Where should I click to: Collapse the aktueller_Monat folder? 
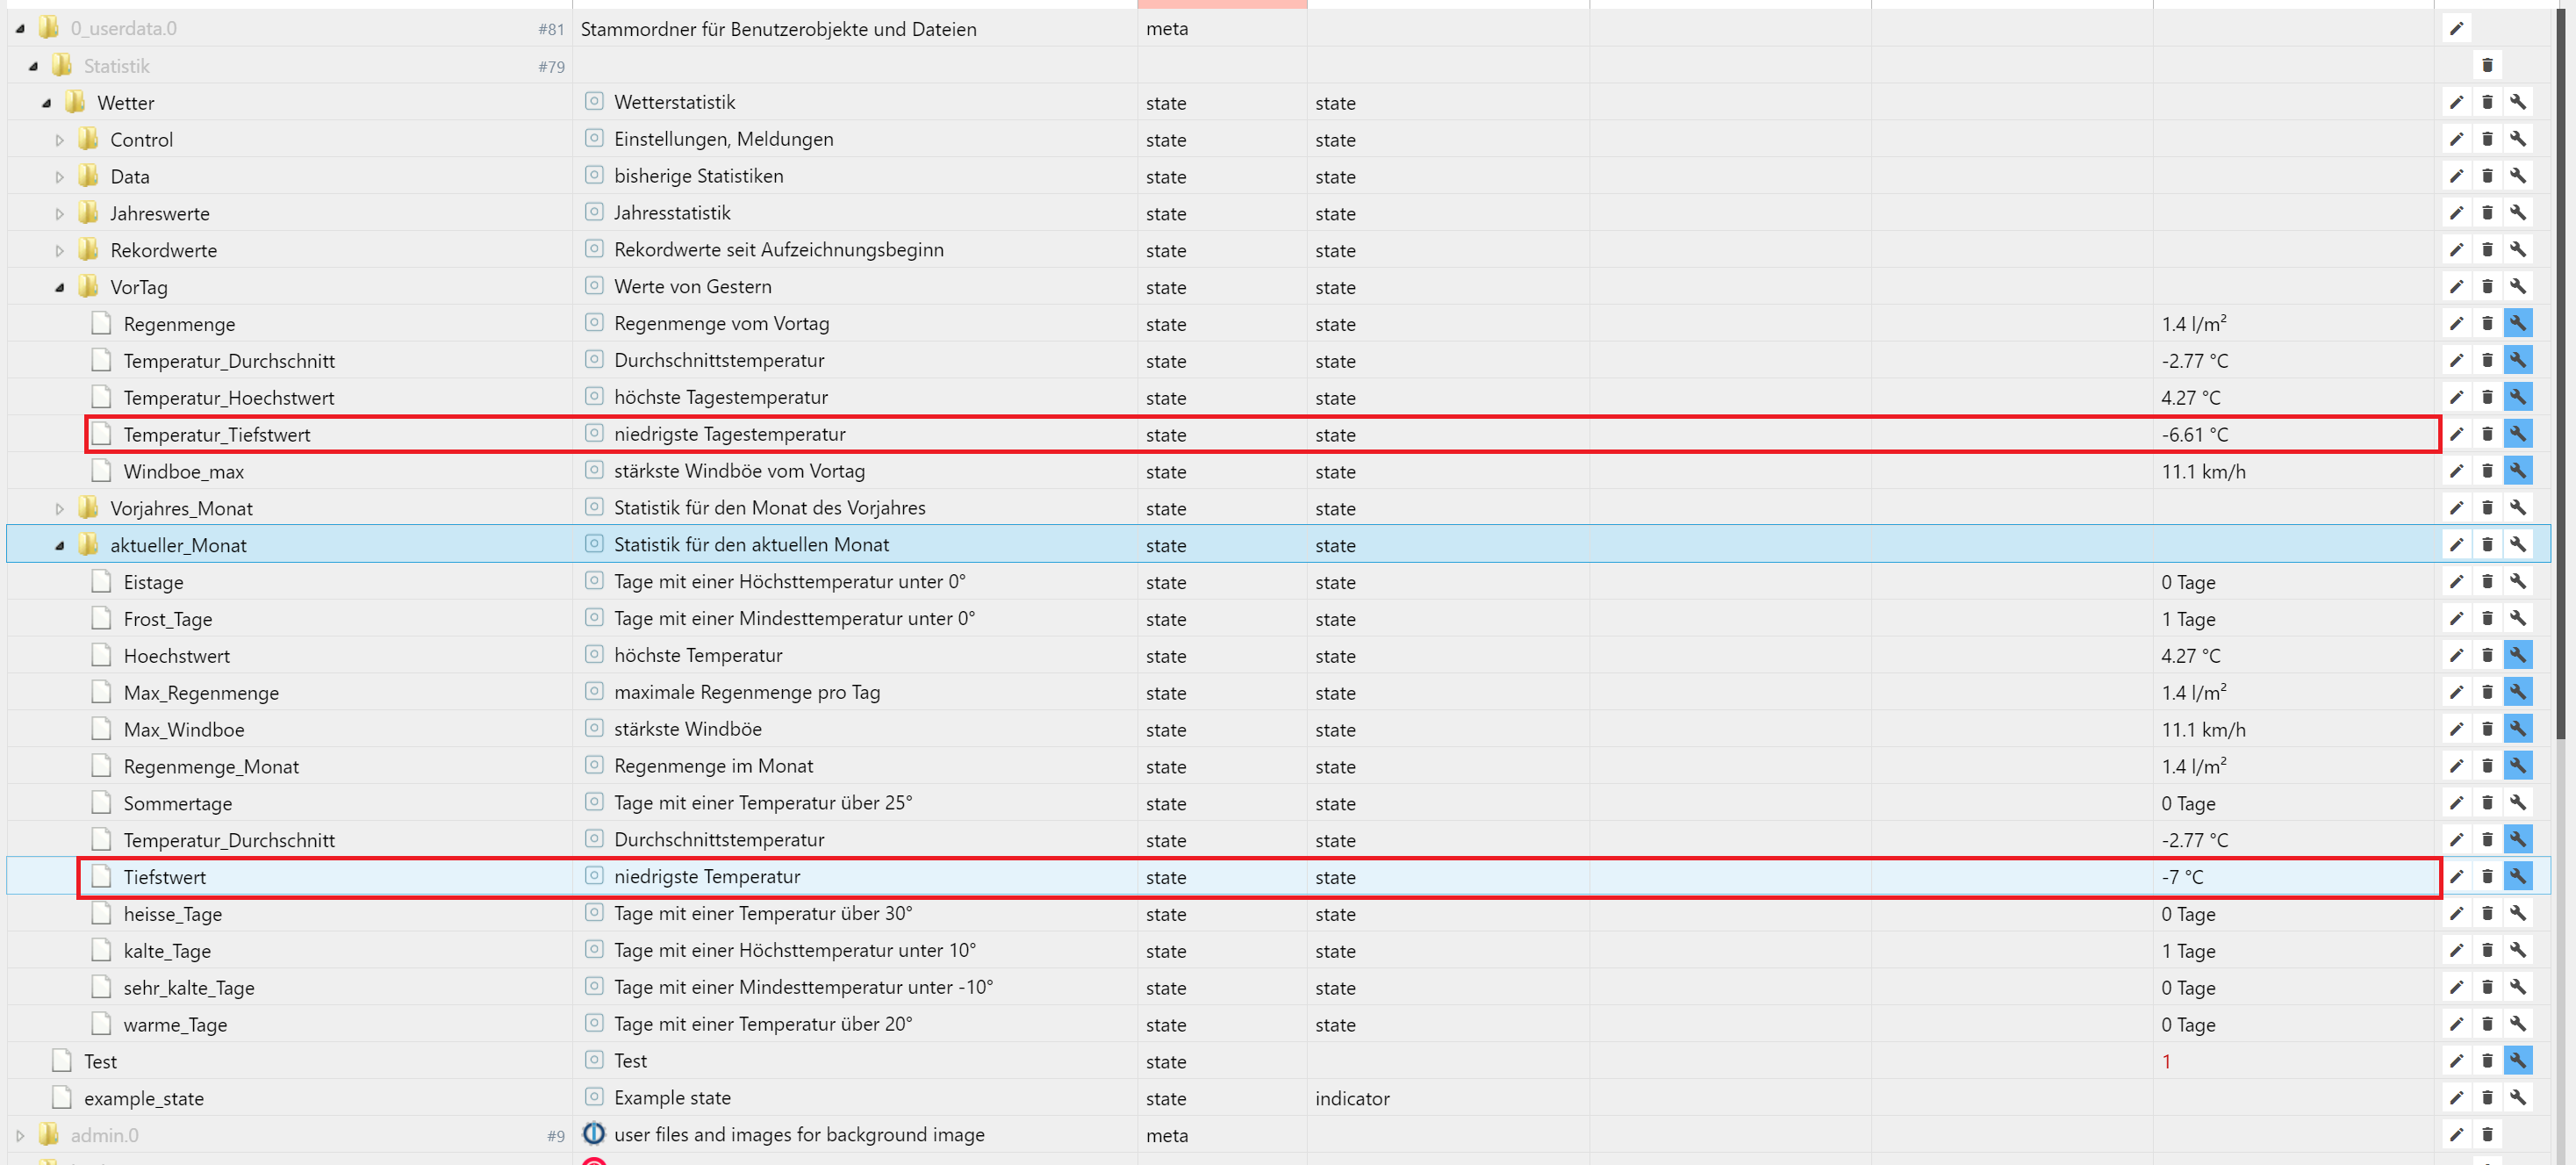click(59, 545)
